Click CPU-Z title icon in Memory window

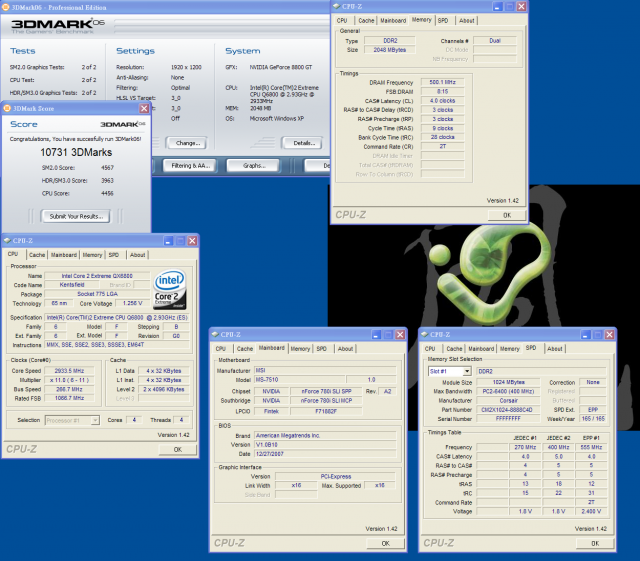[x=337, y=6]
